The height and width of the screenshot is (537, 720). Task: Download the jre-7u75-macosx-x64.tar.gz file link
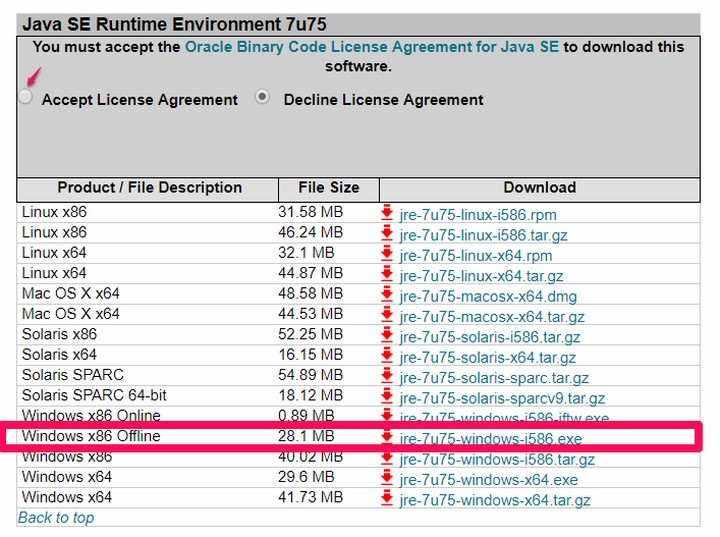(x=491, y=317)
